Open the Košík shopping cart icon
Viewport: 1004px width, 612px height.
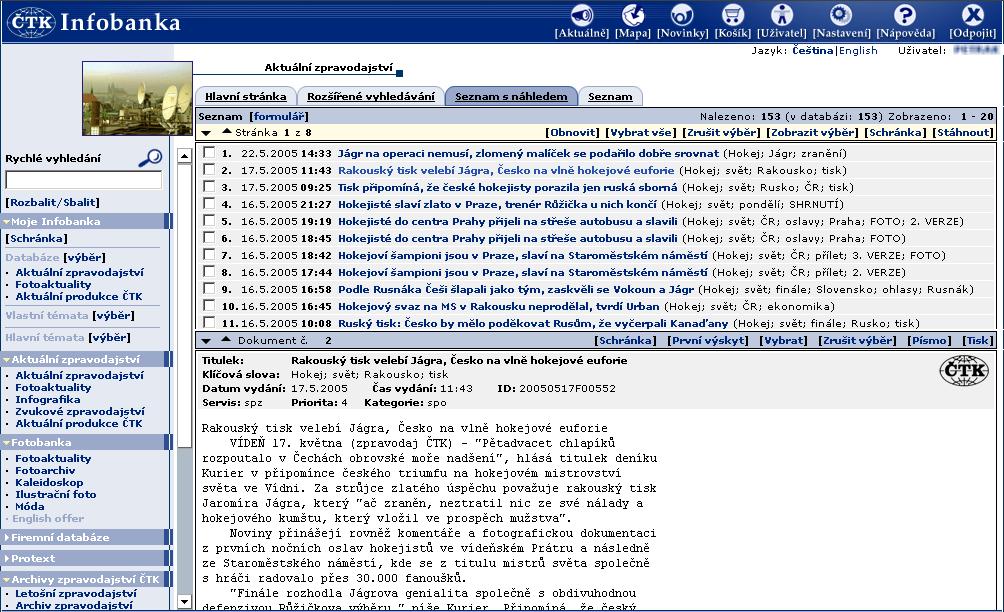click(x=733, y=15)
